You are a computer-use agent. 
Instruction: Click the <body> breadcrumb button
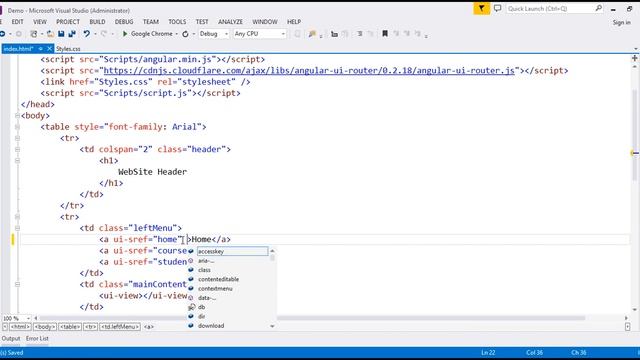(44, 327)
